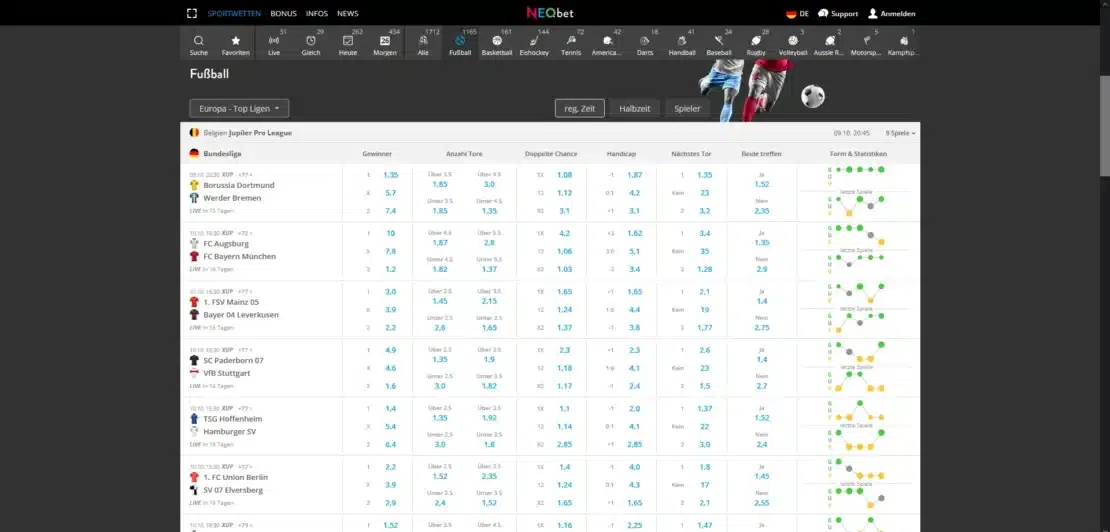Select Morgen calendar filter
Screen dimensions: 1110x532
(x=385, y=41)
